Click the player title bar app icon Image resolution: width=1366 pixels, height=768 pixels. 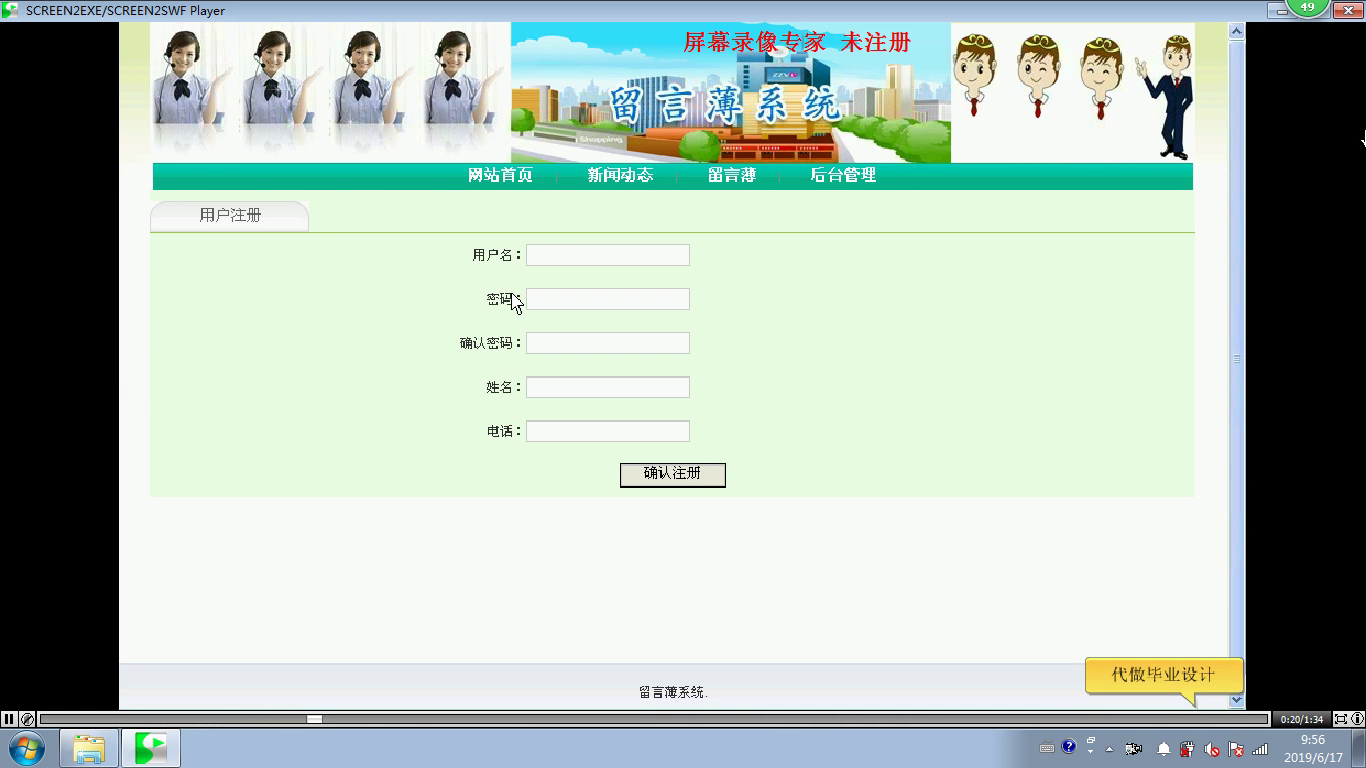point(10,10)
